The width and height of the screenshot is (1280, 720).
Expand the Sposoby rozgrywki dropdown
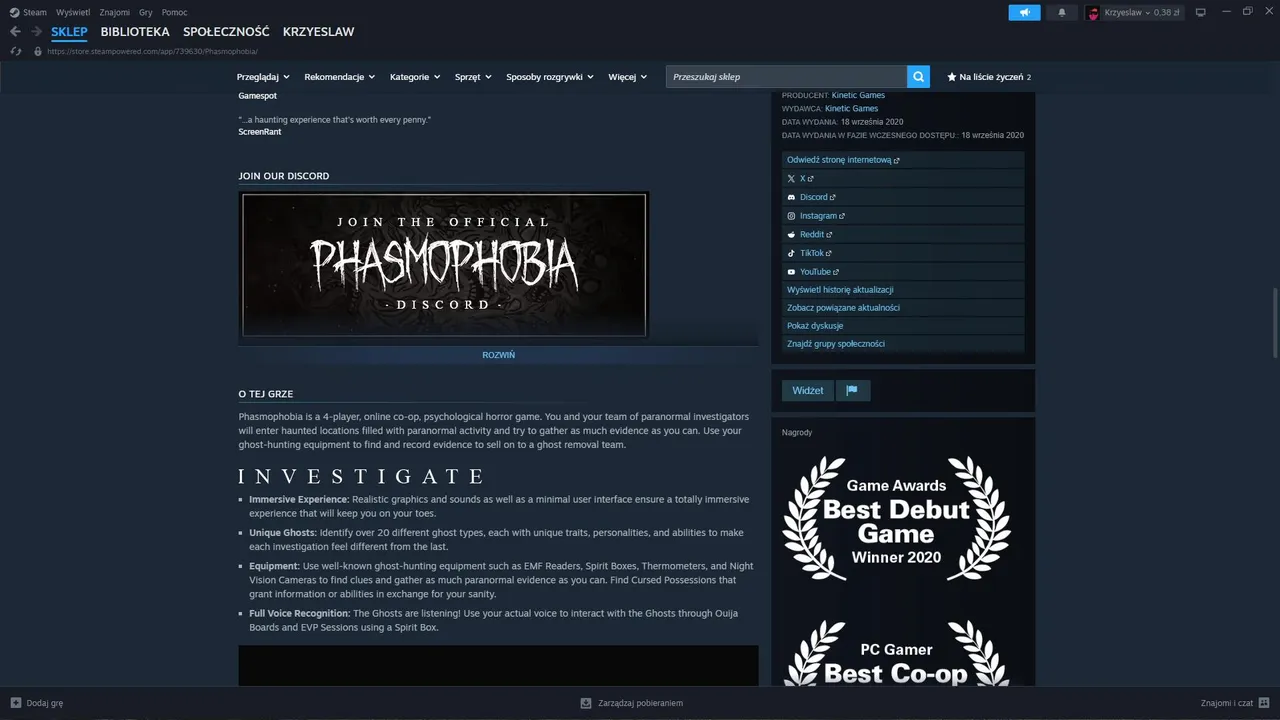pos(550,76)
